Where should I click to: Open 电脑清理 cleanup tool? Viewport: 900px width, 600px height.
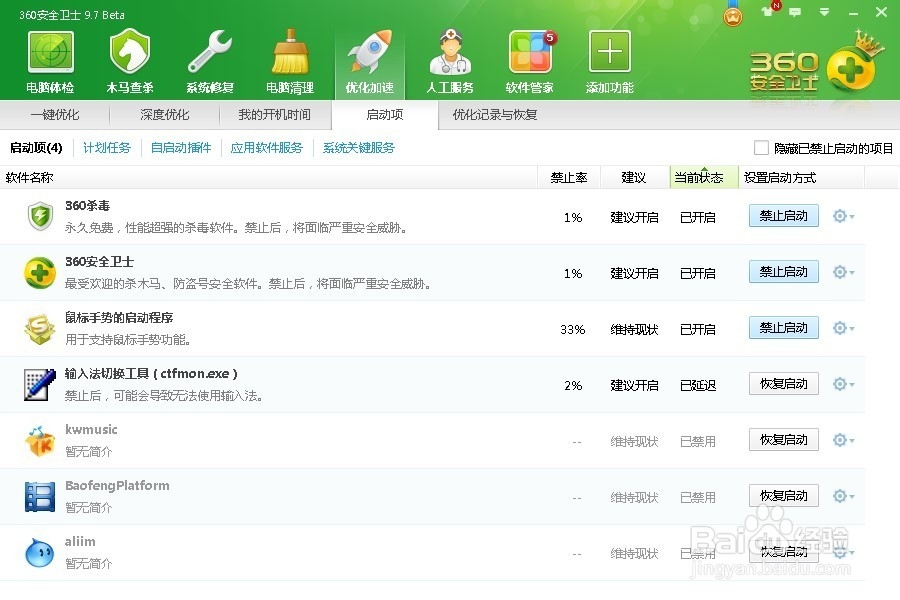288,57
